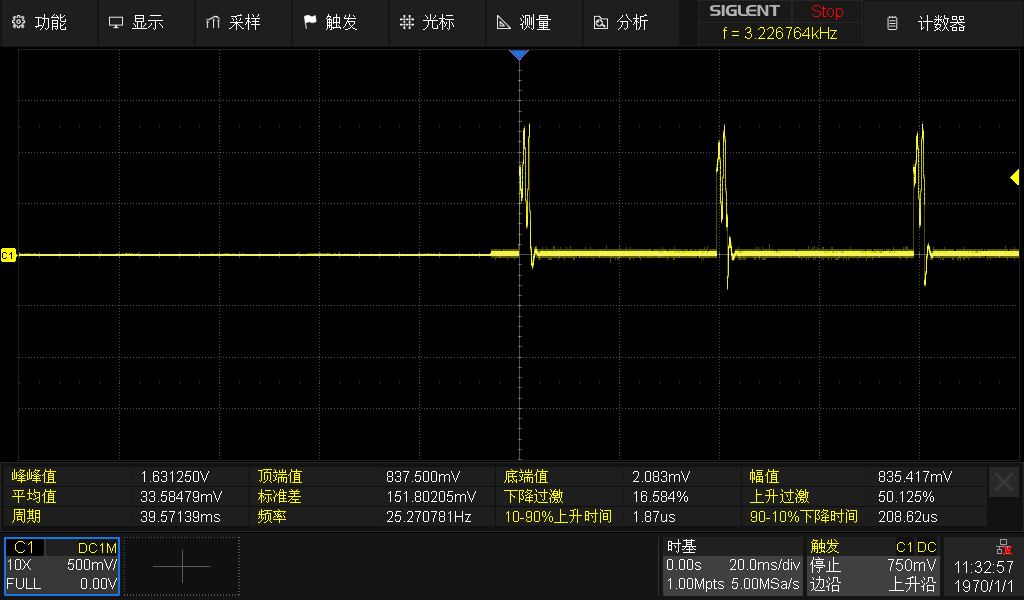This screenshot has width=1024, height=600.
Task: Select the yellow trigger level arrow
Action: (x=1014, y=177)
